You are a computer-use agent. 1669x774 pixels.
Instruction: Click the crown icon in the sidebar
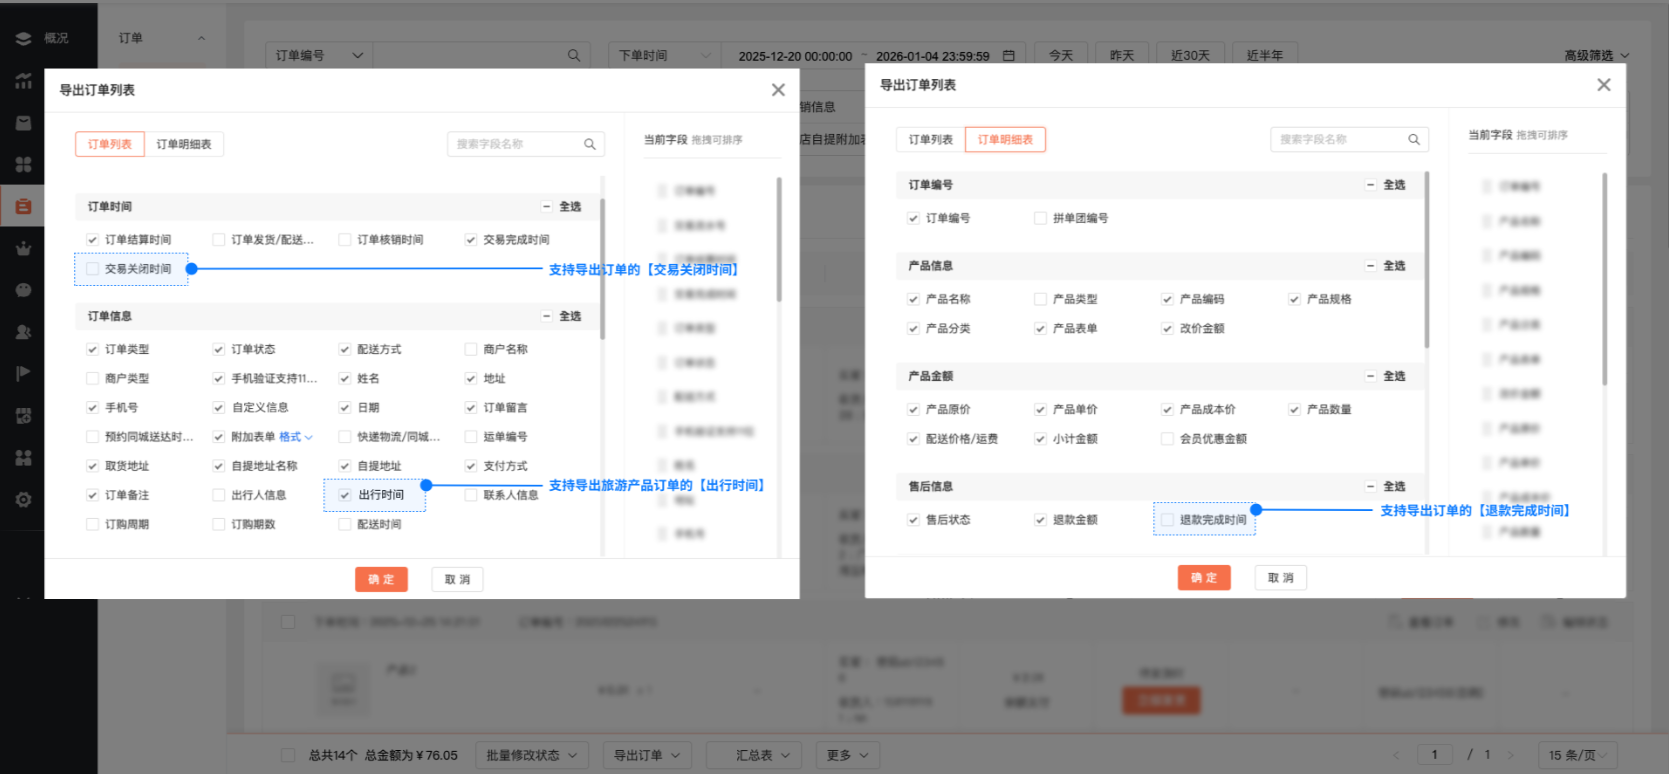click(23, 248)
